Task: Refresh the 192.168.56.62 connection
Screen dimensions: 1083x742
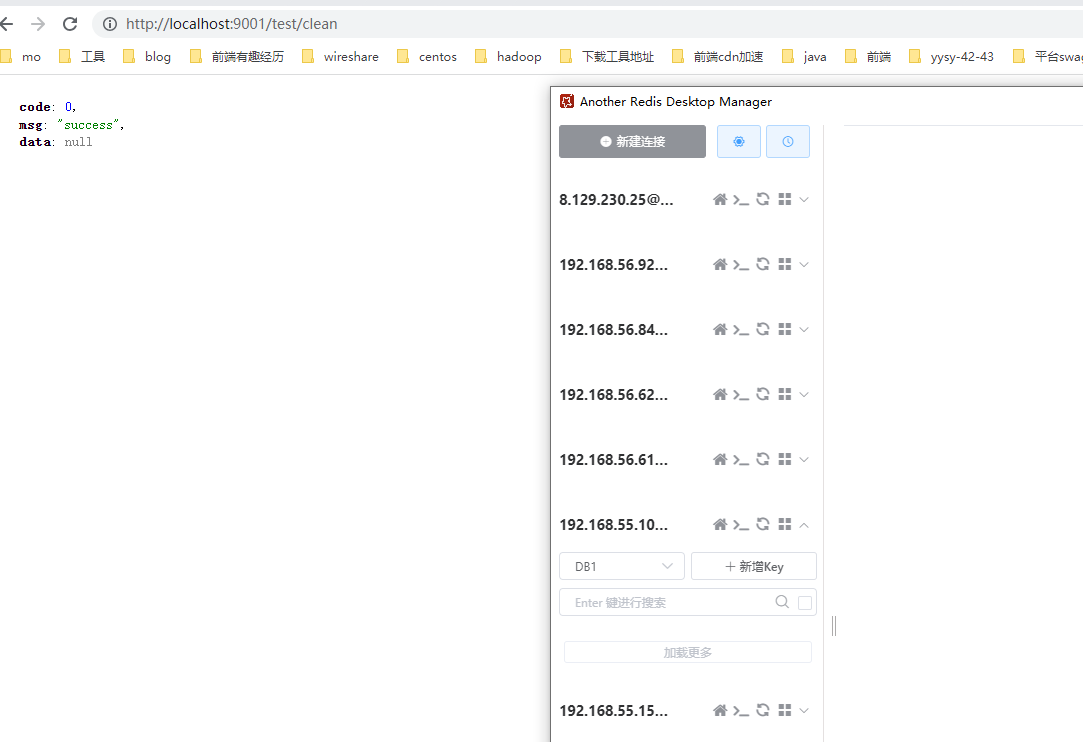Action: [x=763, y=394]
